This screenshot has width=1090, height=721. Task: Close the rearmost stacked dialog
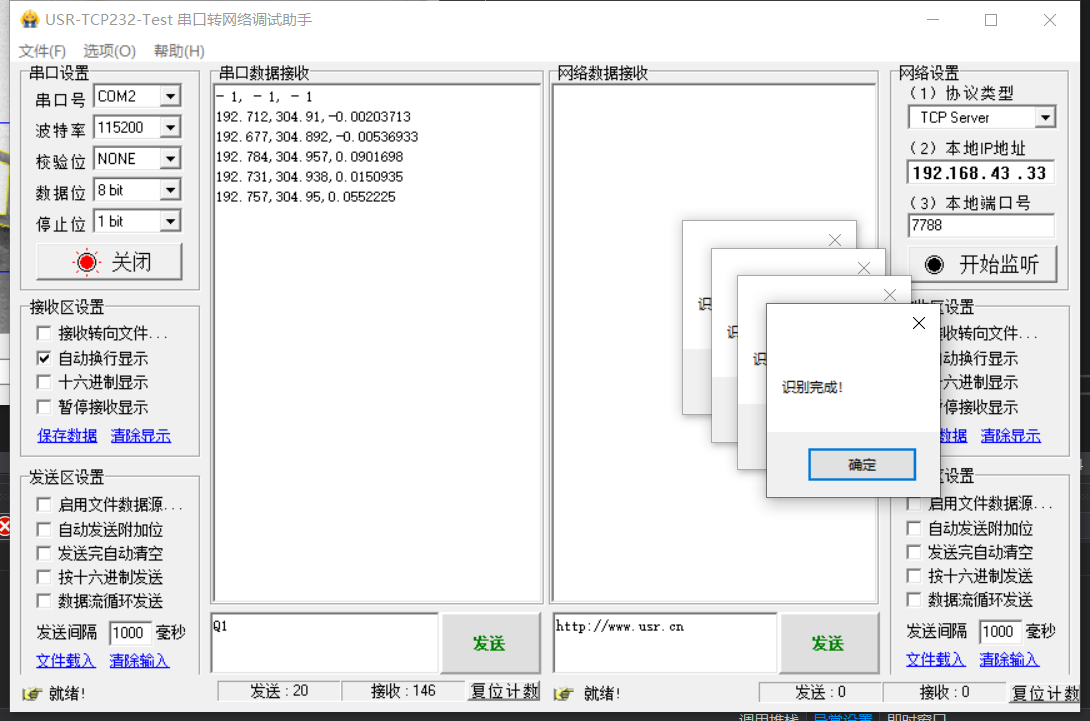coord(835,240)
